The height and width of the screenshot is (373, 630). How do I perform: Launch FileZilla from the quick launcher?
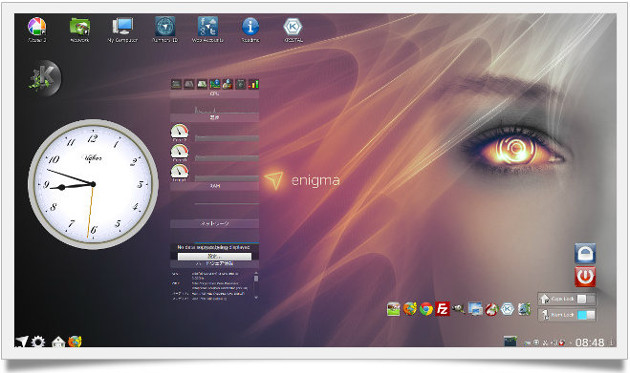(442, 309)
